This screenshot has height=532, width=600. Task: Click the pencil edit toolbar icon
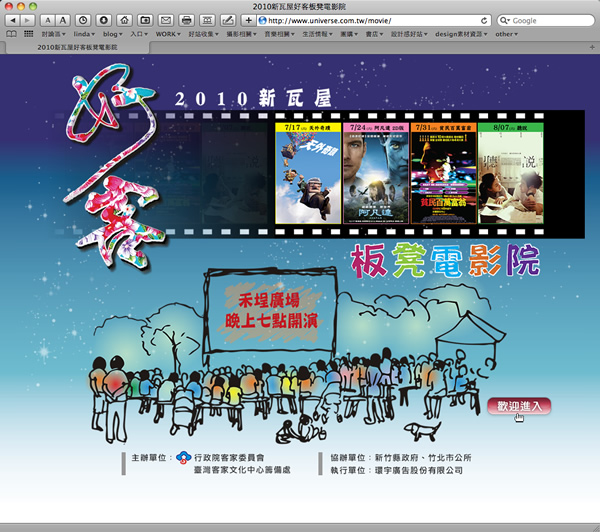pos(228,20)
